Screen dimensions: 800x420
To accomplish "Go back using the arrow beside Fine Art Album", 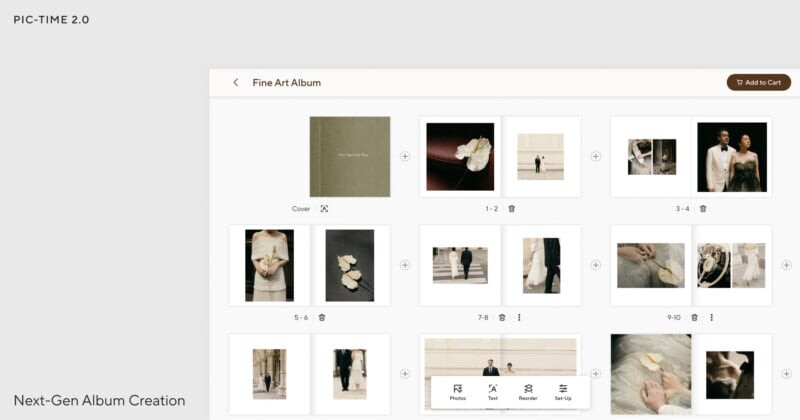I will (236, 82).
